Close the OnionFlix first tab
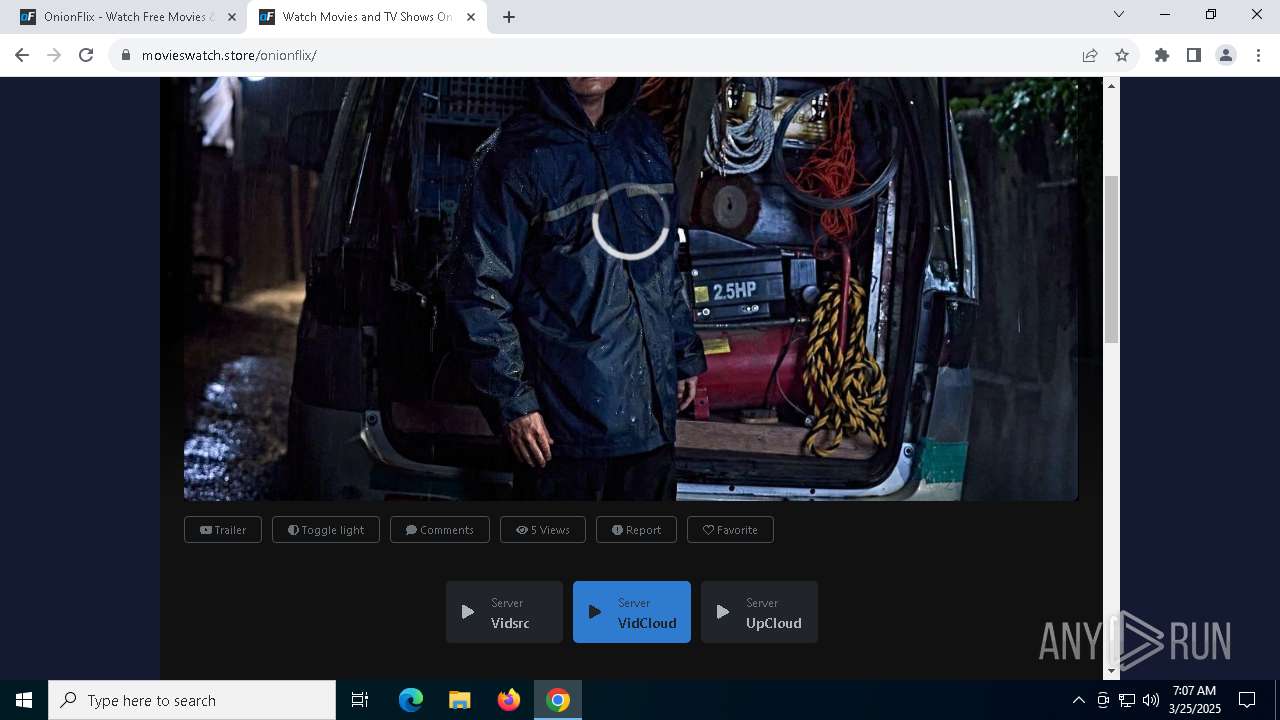1280x720 pixels. coord(231,17)
